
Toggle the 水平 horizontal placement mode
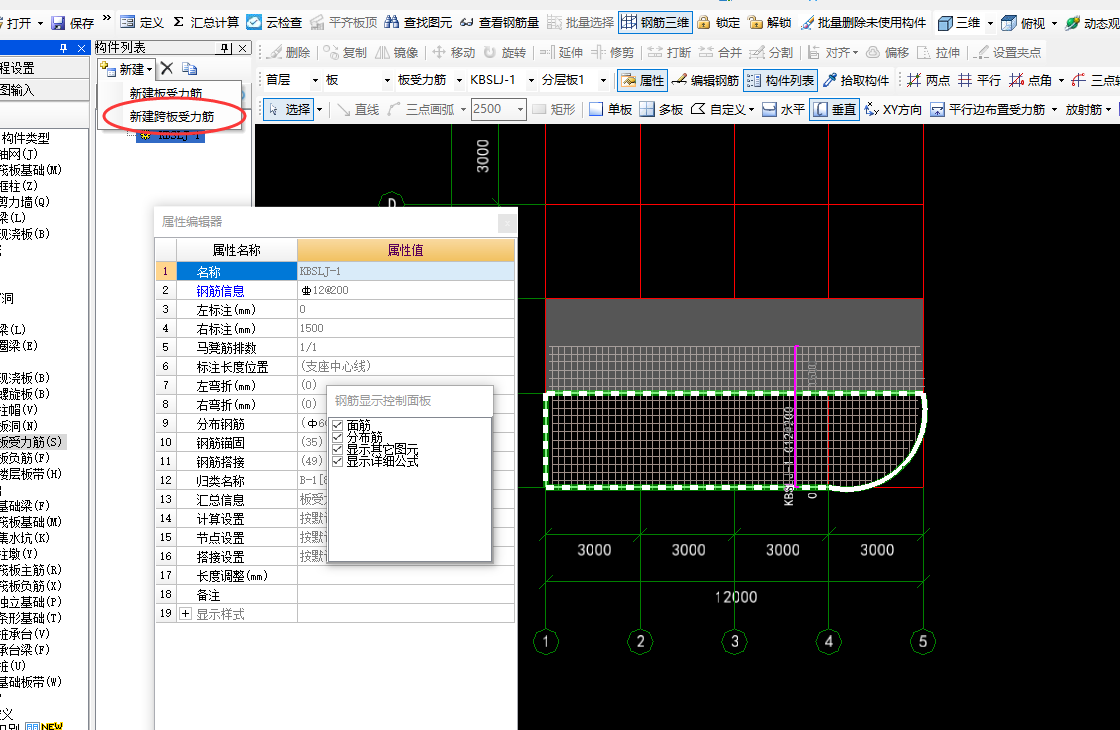[x=784, y=109]
